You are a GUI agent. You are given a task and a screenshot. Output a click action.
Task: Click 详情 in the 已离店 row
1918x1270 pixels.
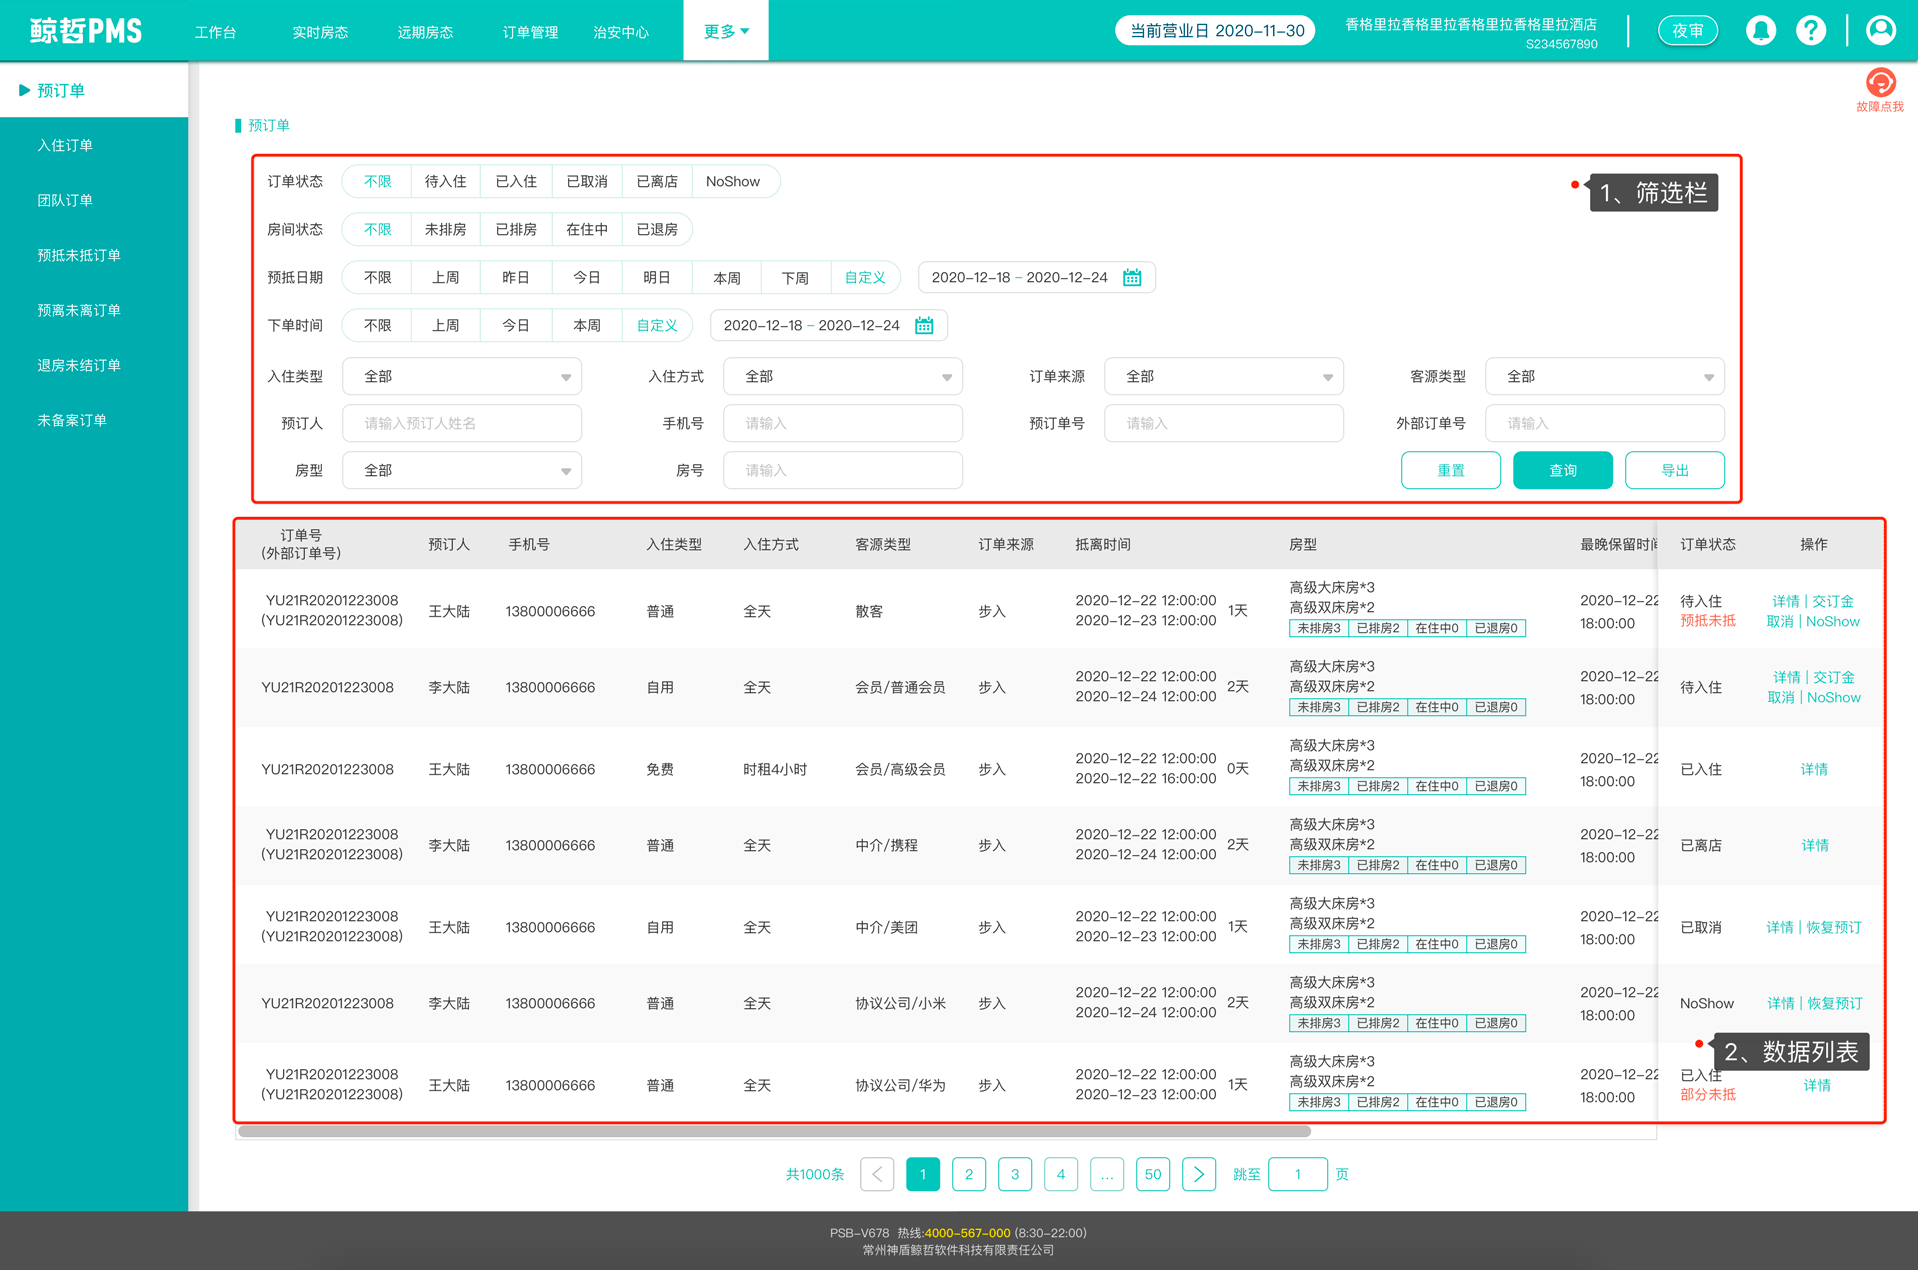(x=1815, y=845)
